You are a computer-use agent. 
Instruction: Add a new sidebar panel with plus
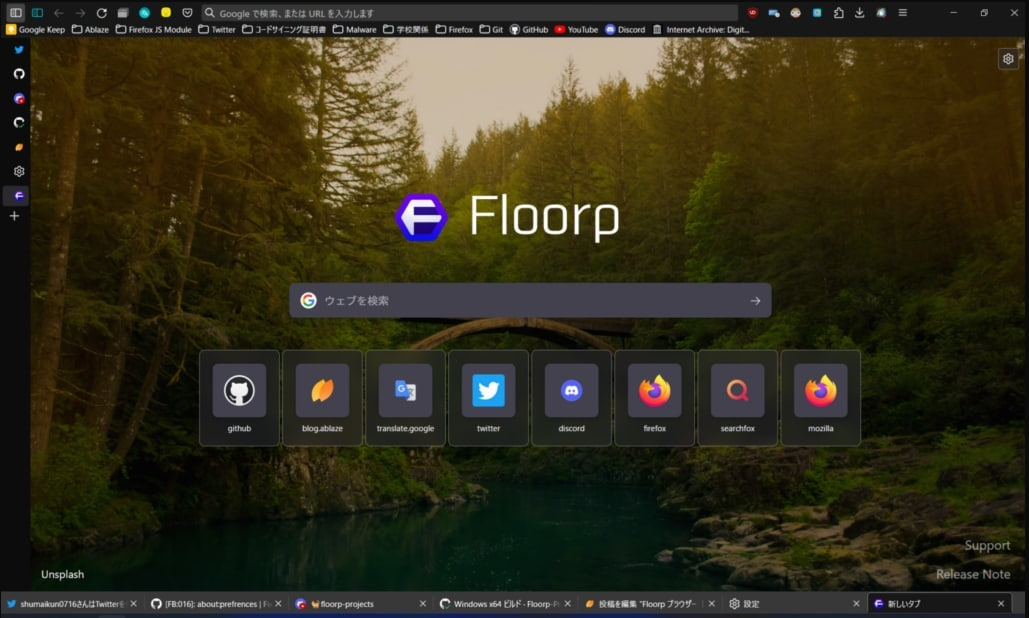pyautogui.click(x=14, y=216)
